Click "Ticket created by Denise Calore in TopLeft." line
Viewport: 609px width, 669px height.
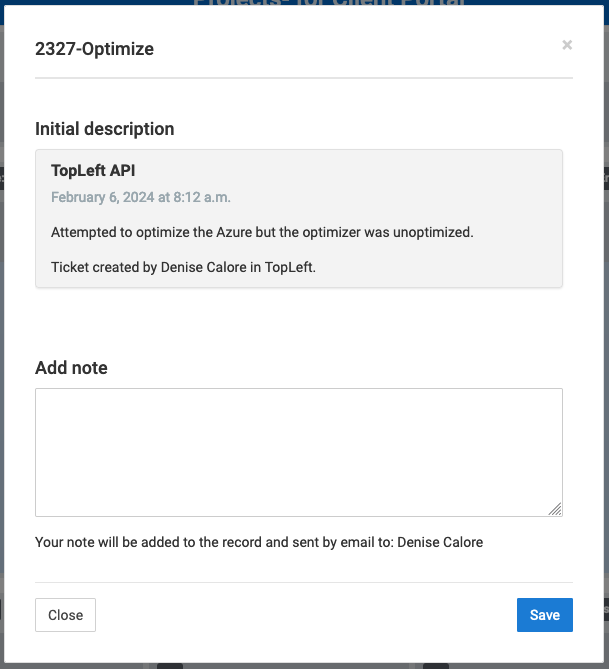184,267
